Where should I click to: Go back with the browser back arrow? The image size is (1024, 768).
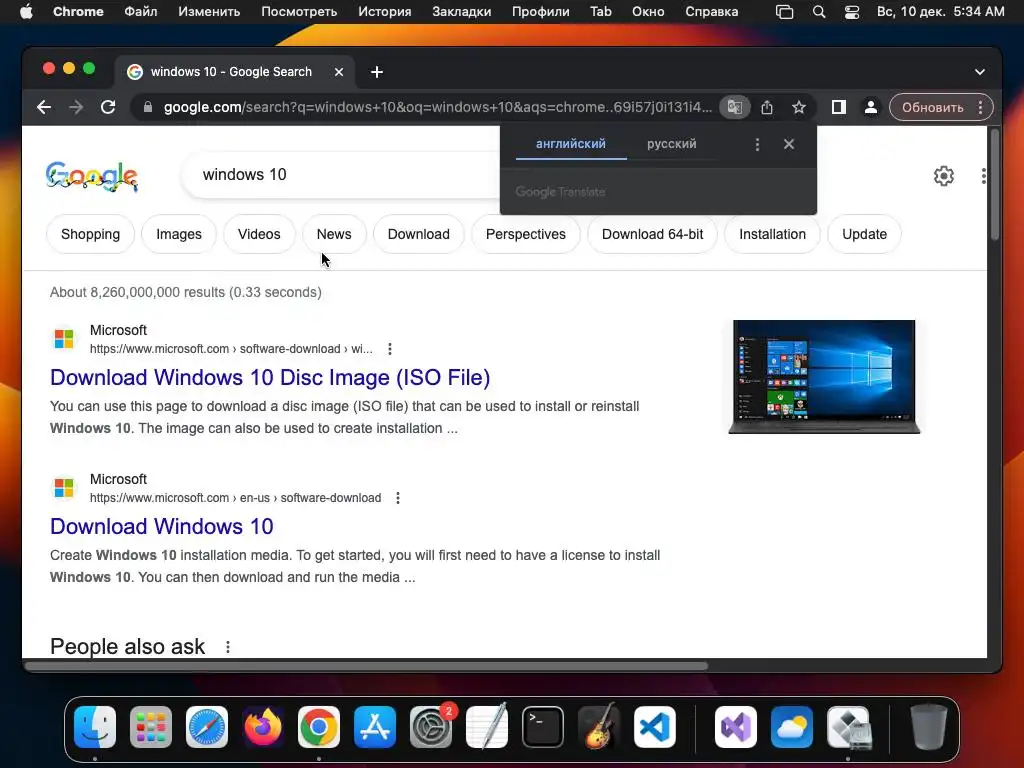pyautogui.click(x=44, y=107)
